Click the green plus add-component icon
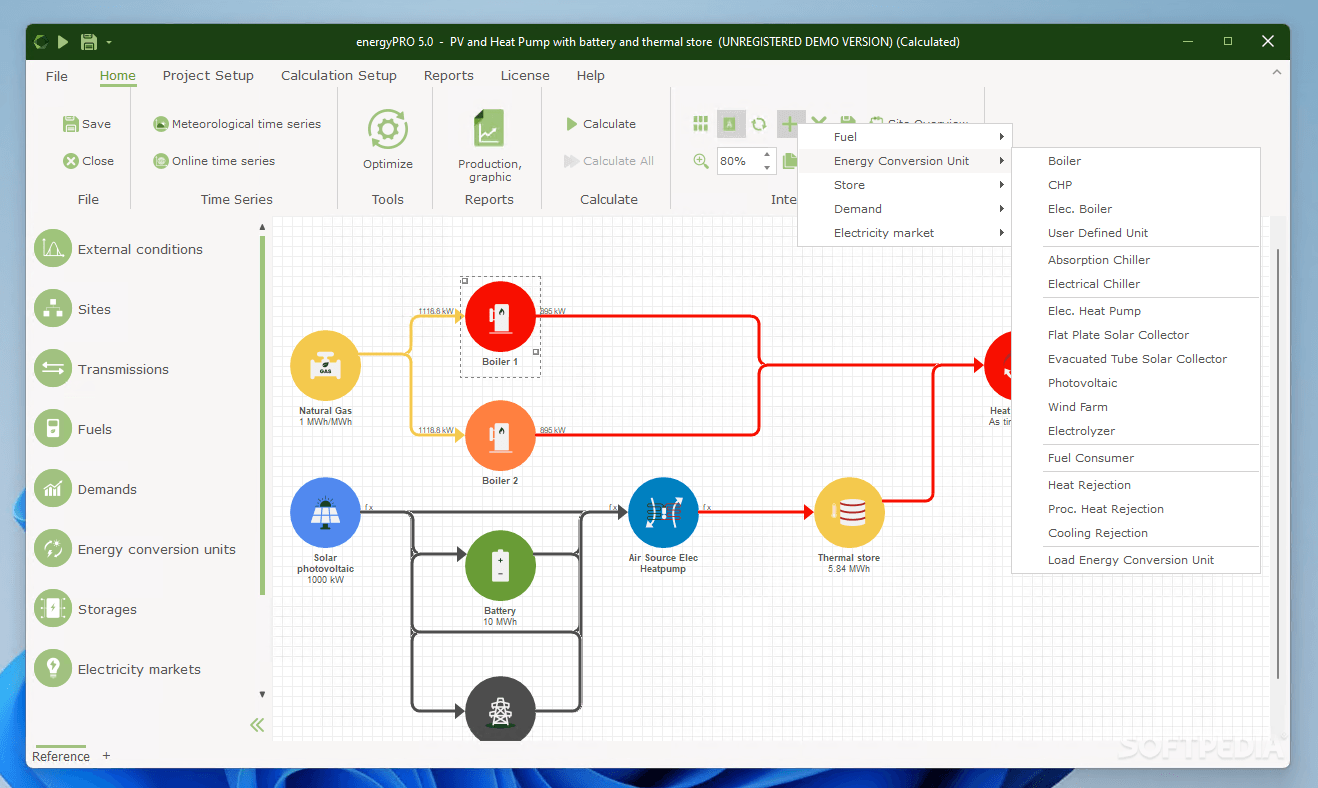The width and height of the screenshot is (1318, 788). click(x=790, y=124)
